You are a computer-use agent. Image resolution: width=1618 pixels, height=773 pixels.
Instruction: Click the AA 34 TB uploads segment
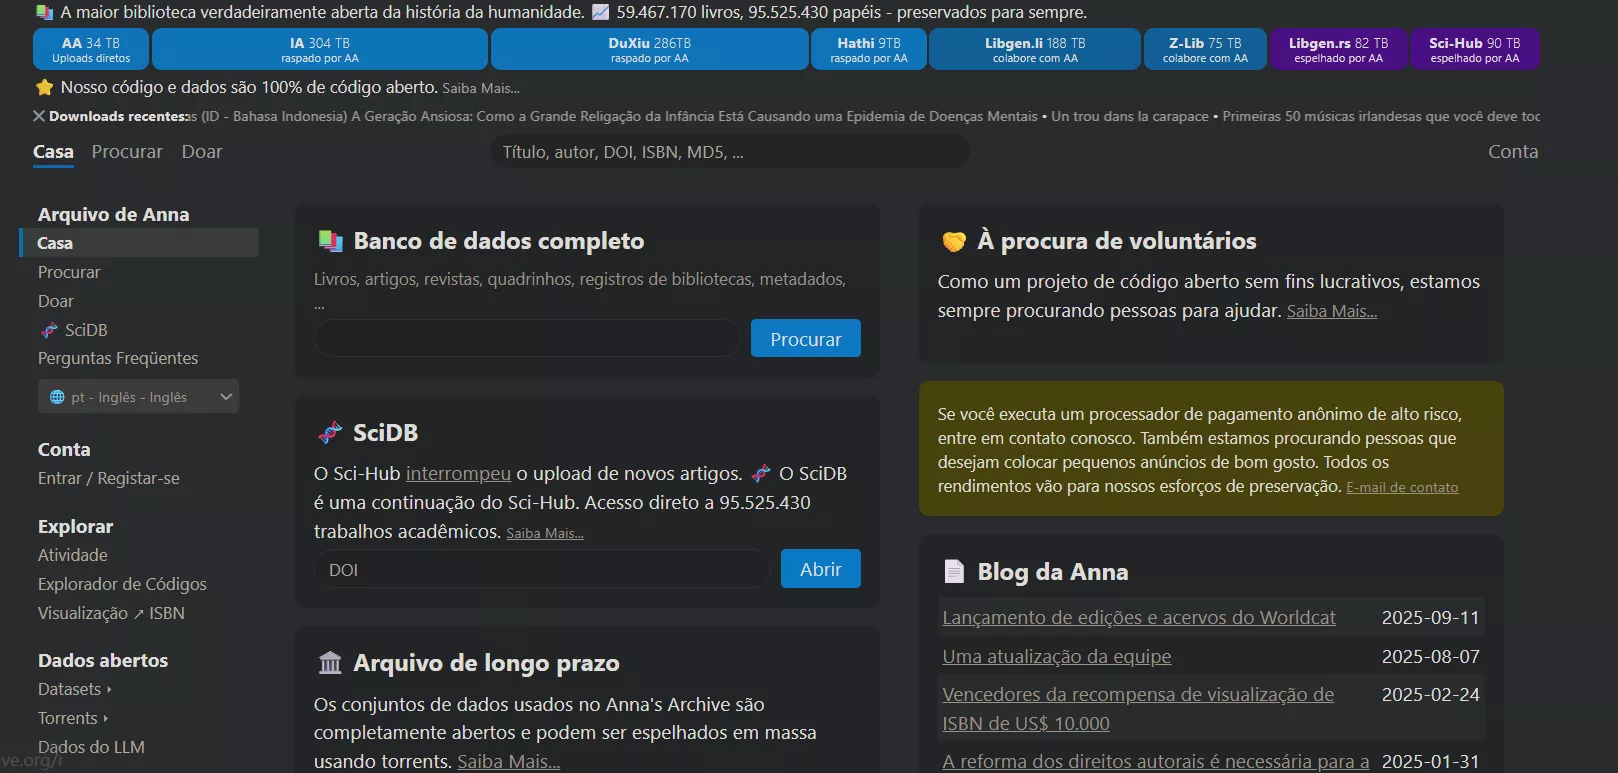click(91, 49)
